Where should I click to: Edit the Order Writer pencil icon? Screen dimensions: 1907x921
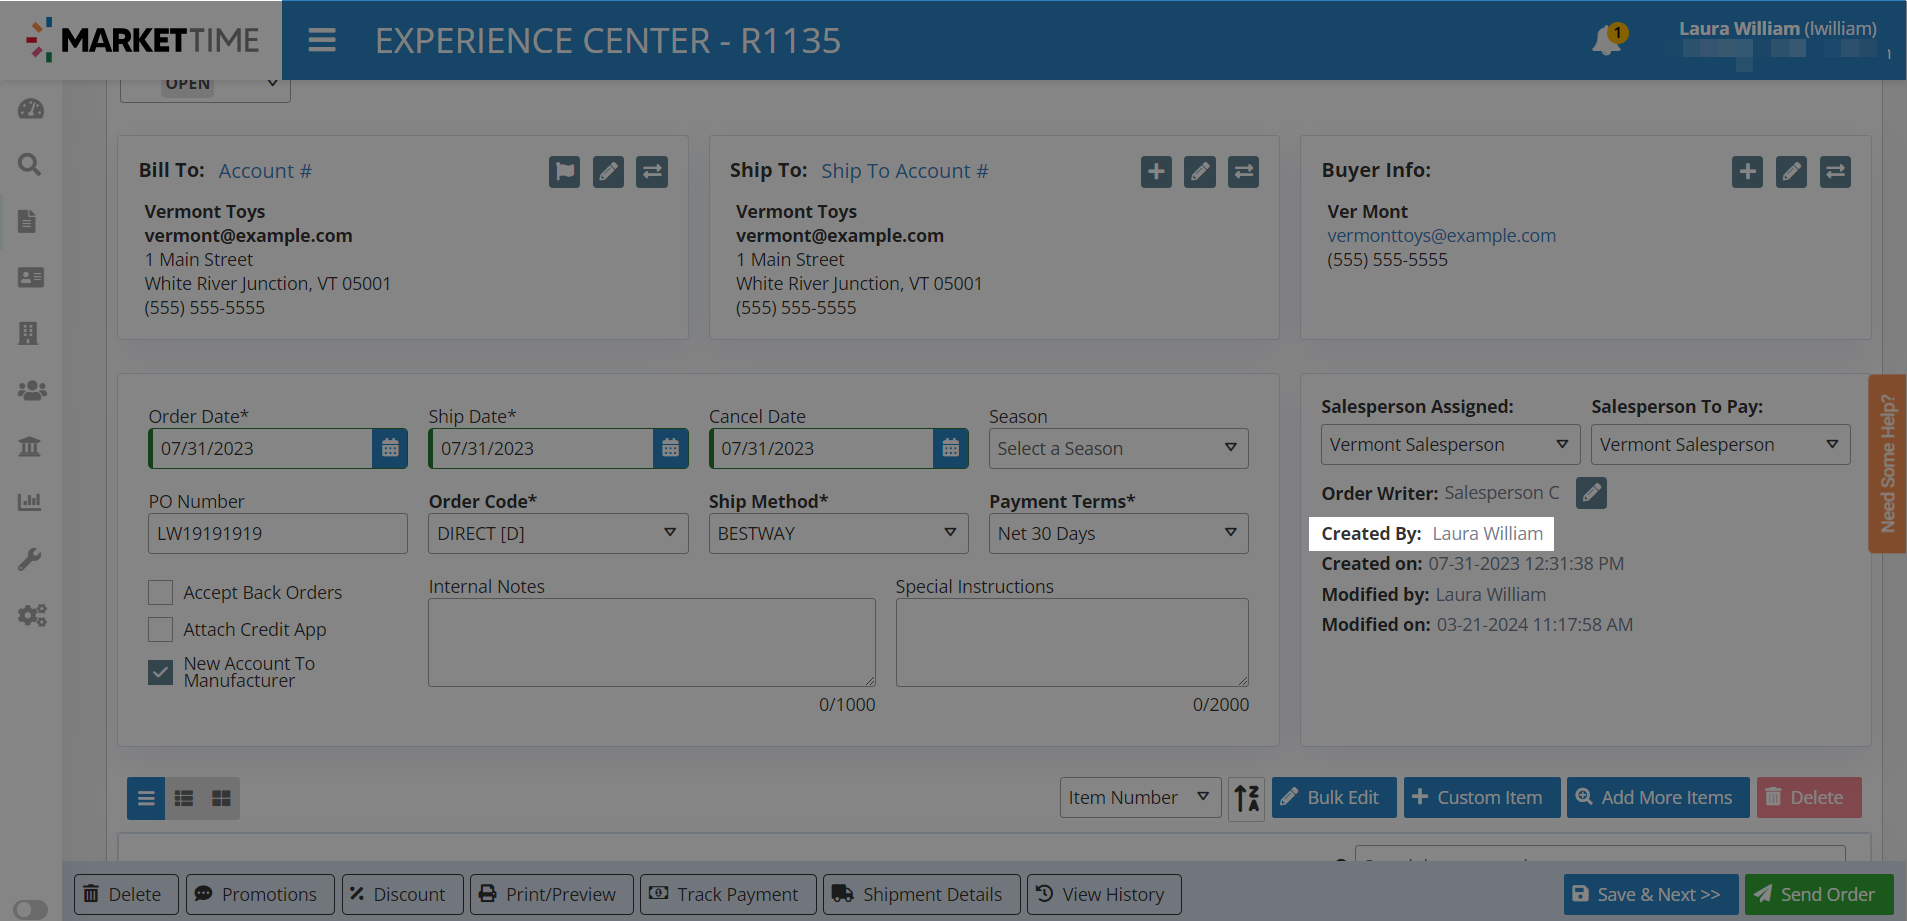point(1591,493)
